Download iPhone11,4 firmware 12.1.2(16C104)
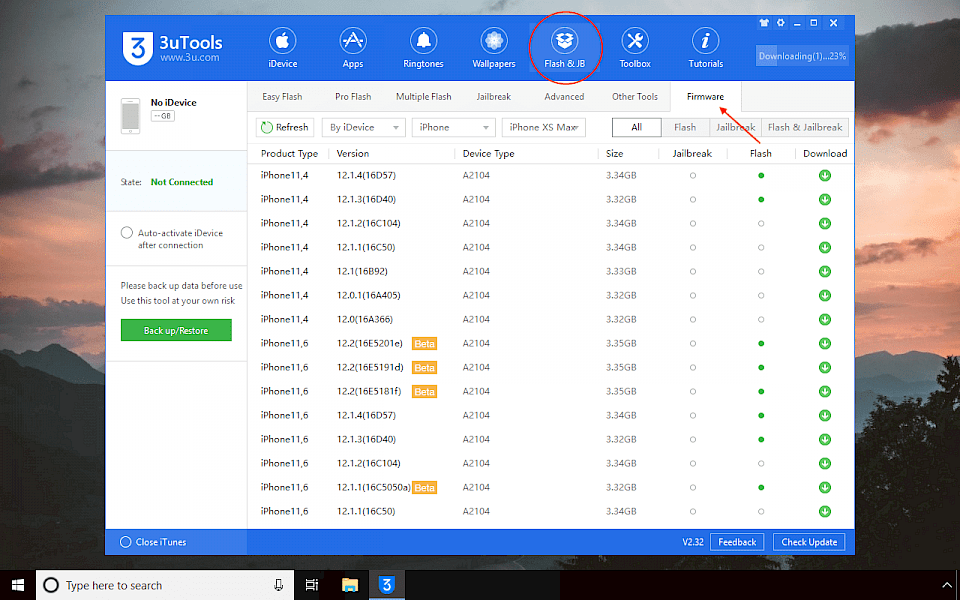 click(x=825, y=223)
